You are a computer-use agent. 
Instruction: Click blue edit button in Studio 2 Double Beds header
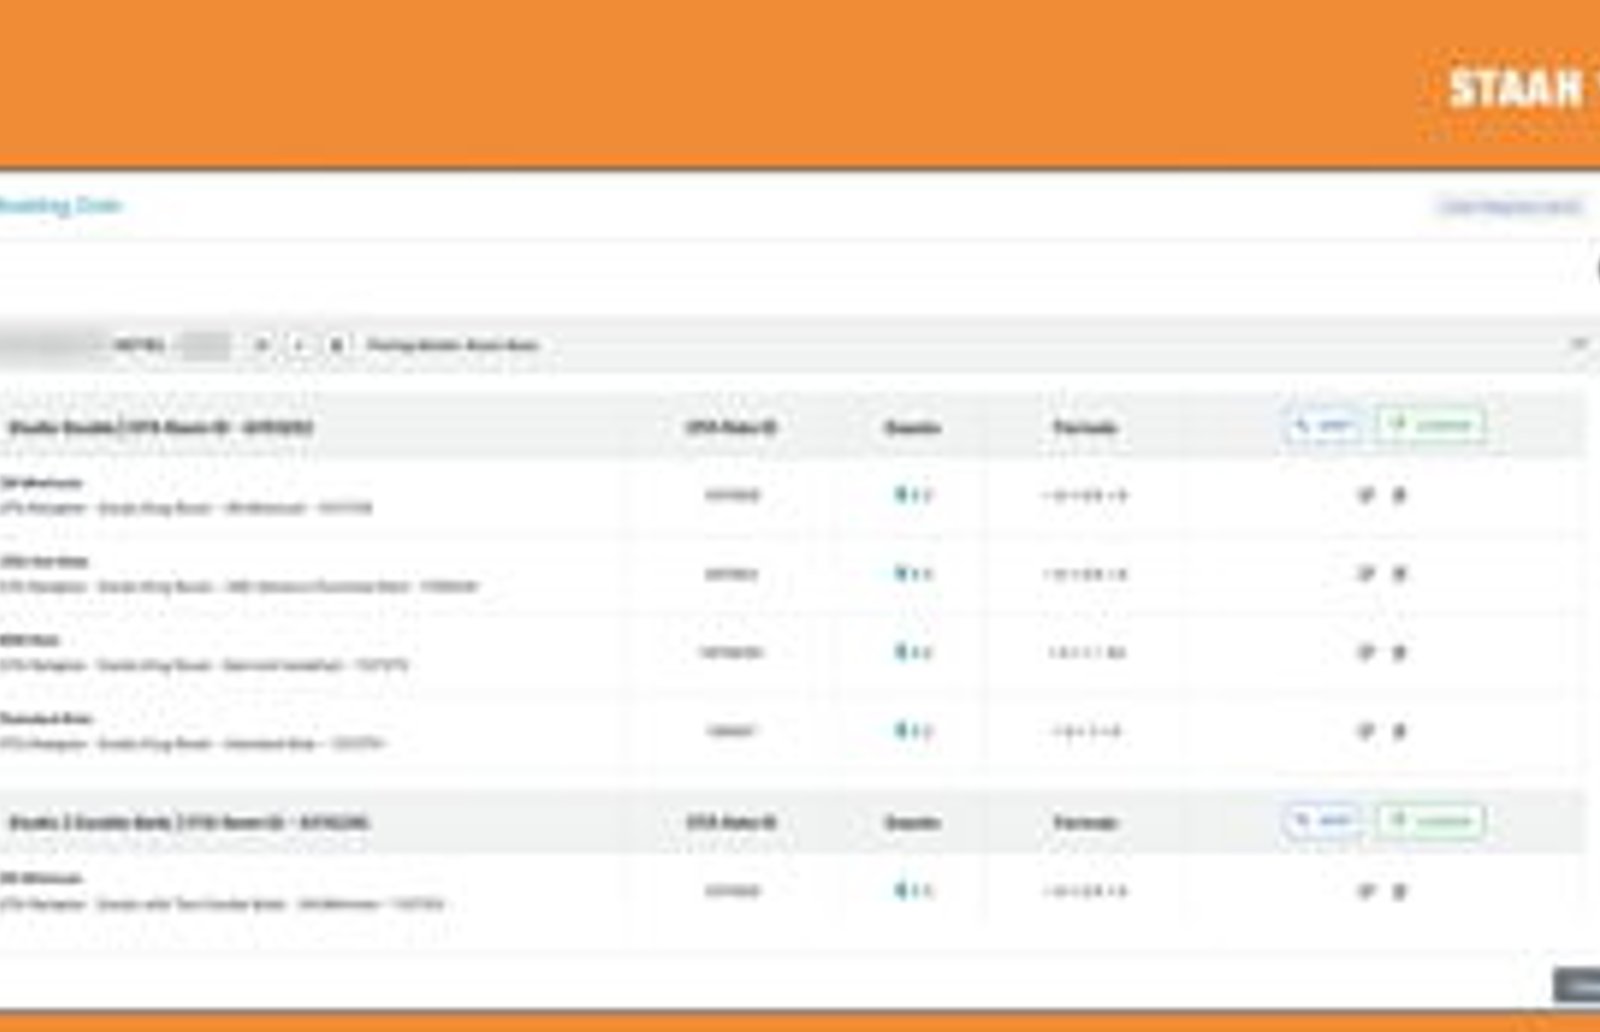1322,821
